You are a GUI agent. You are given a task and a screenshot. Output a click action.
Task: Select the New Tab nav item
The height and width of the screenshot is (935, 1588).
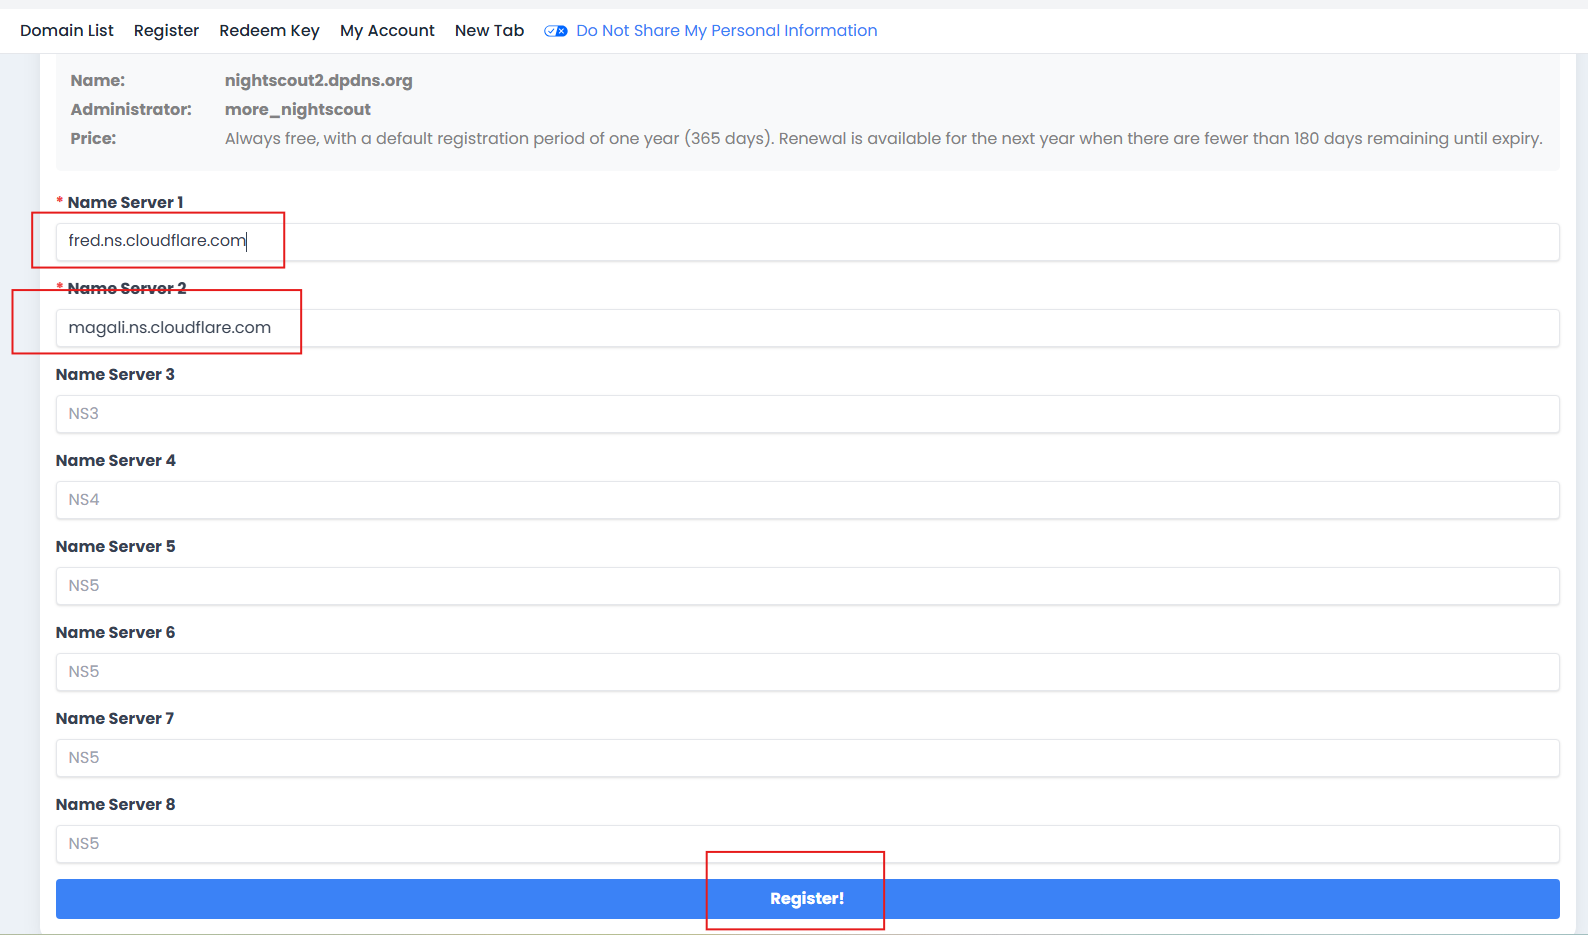coord(489,31)
